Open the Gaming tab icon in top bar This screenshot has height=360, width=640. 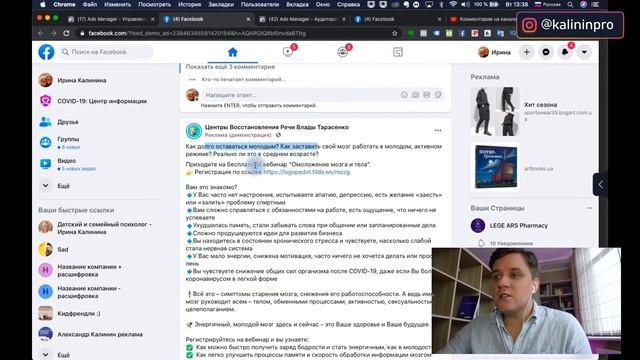[x=398, y=52]
